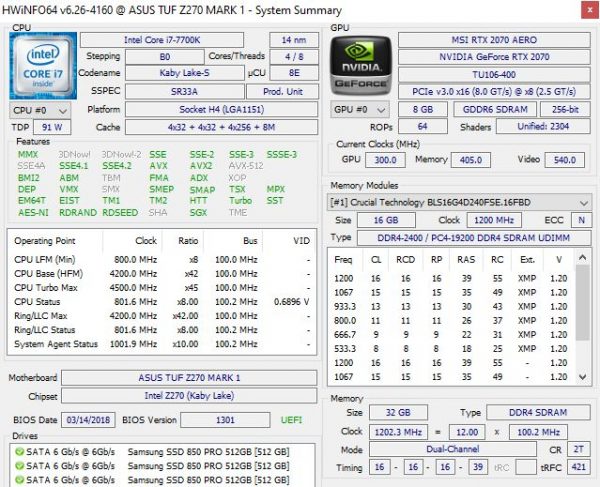Click the BIOS Date 03/14/2018 field
Viewport: 600px width, 487px height.
[x=88, y=420]
